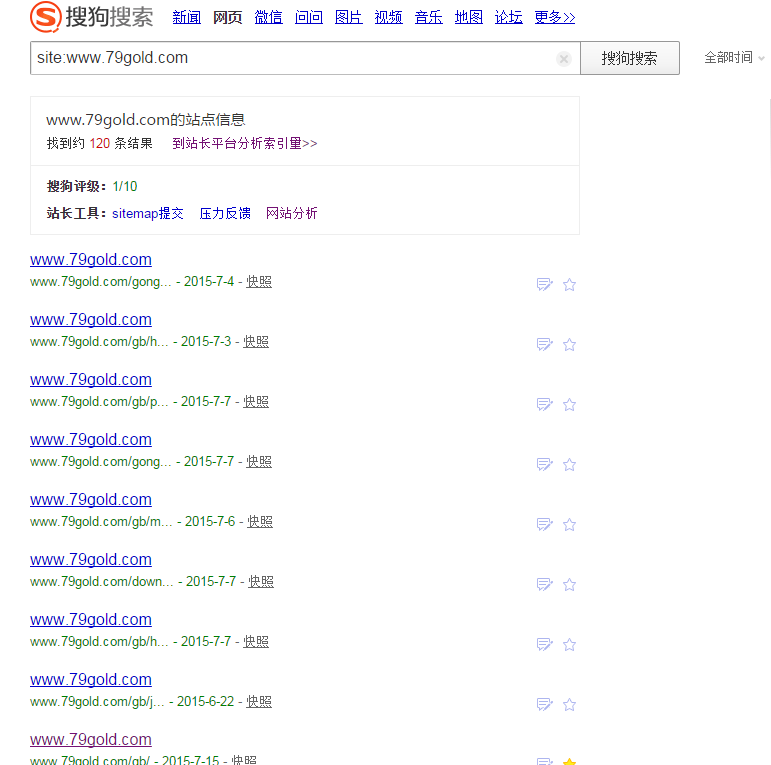
Task: Click the note icon on the 2015-7-6 result
Action: coord(545,525)
